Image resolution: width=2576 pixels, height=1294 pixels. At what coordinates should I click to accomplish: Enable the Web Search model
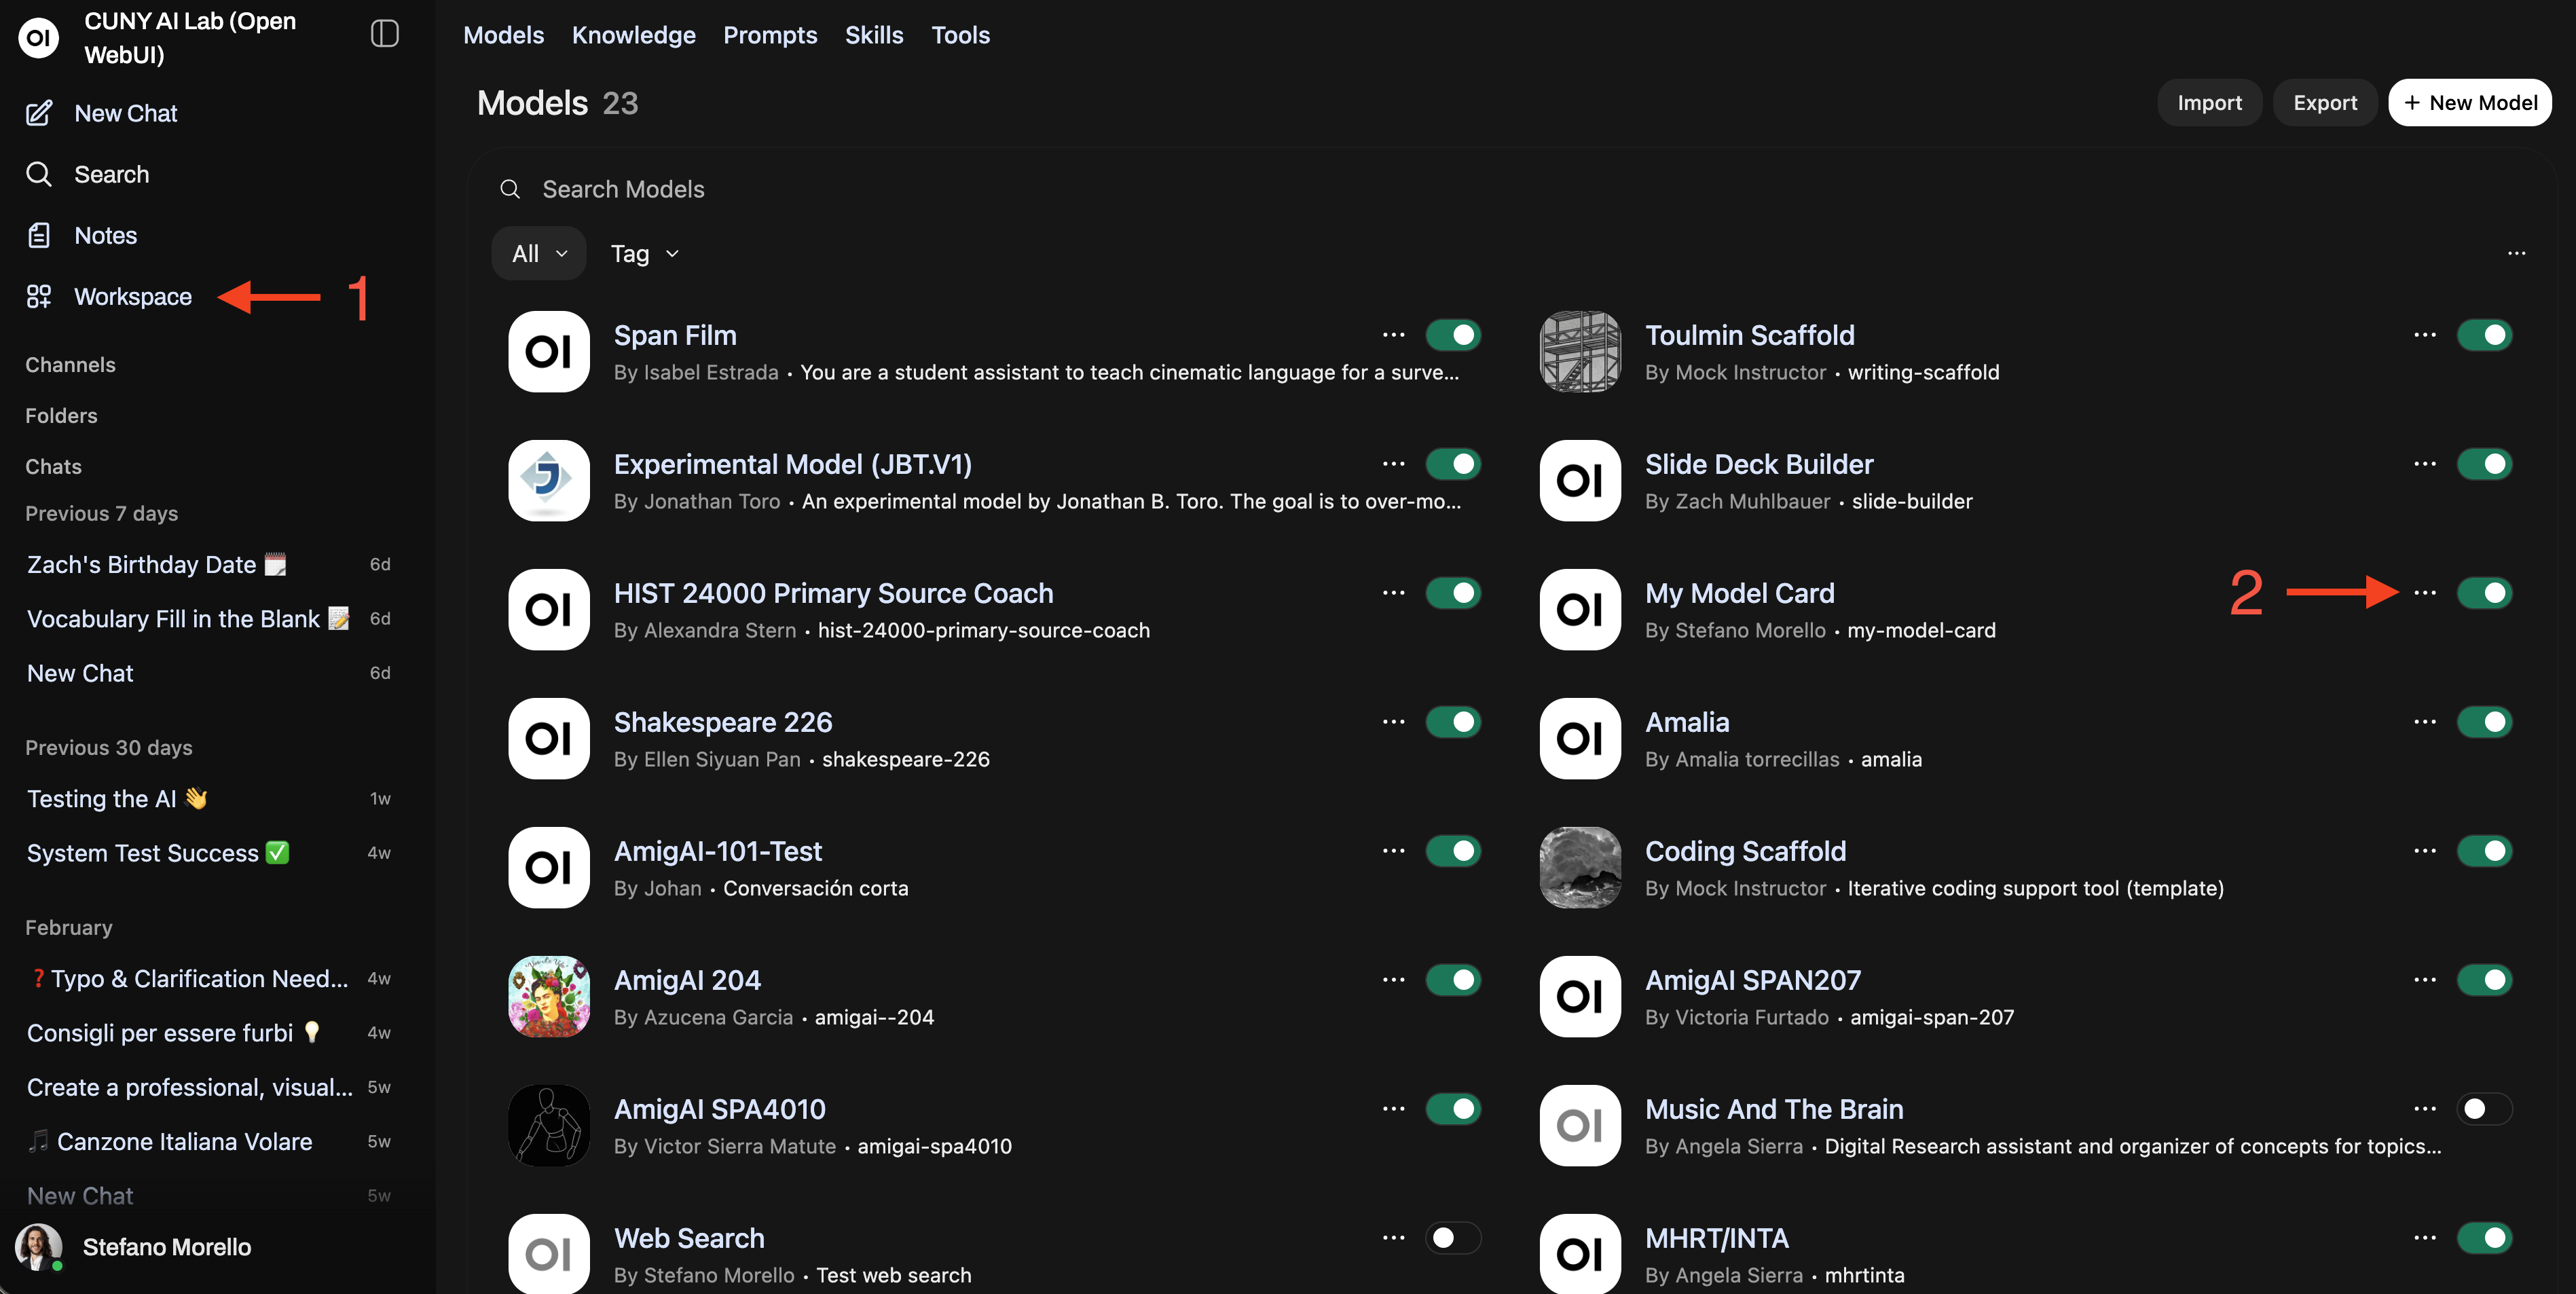point(1453,1237)
